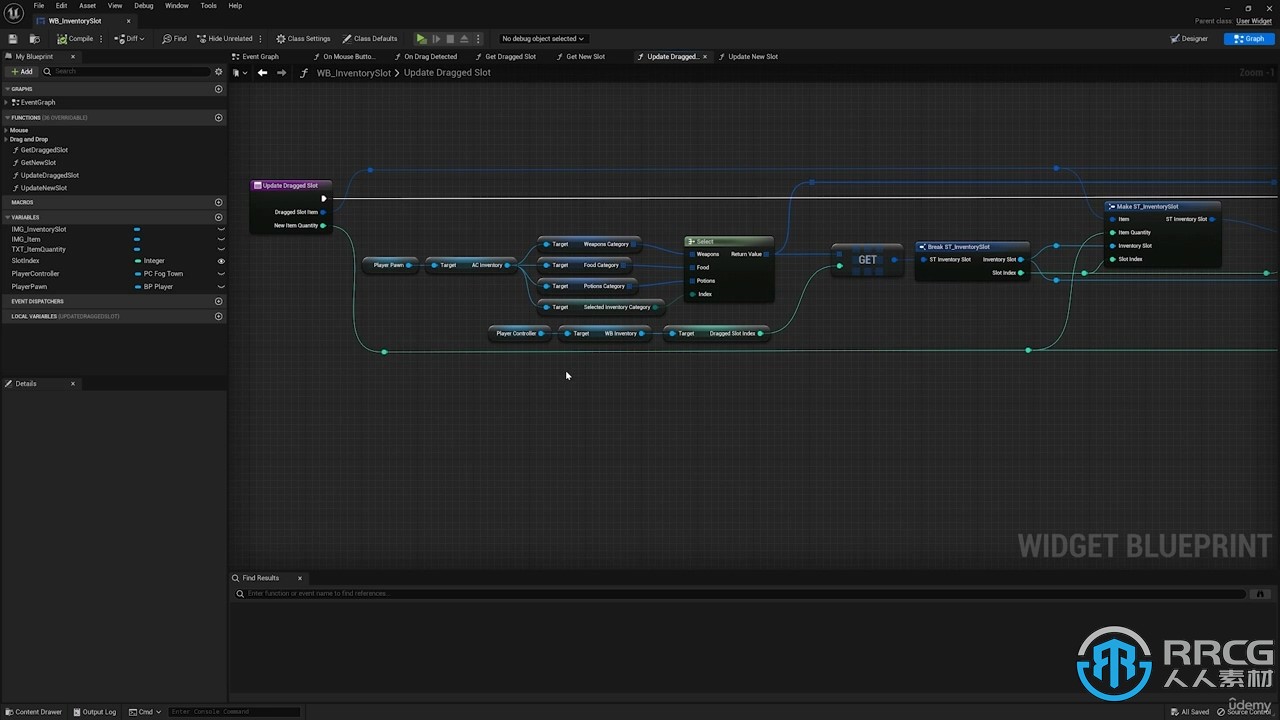Open play options menu dots
This screenshot has width=1280, height=720.
point(478,39)
